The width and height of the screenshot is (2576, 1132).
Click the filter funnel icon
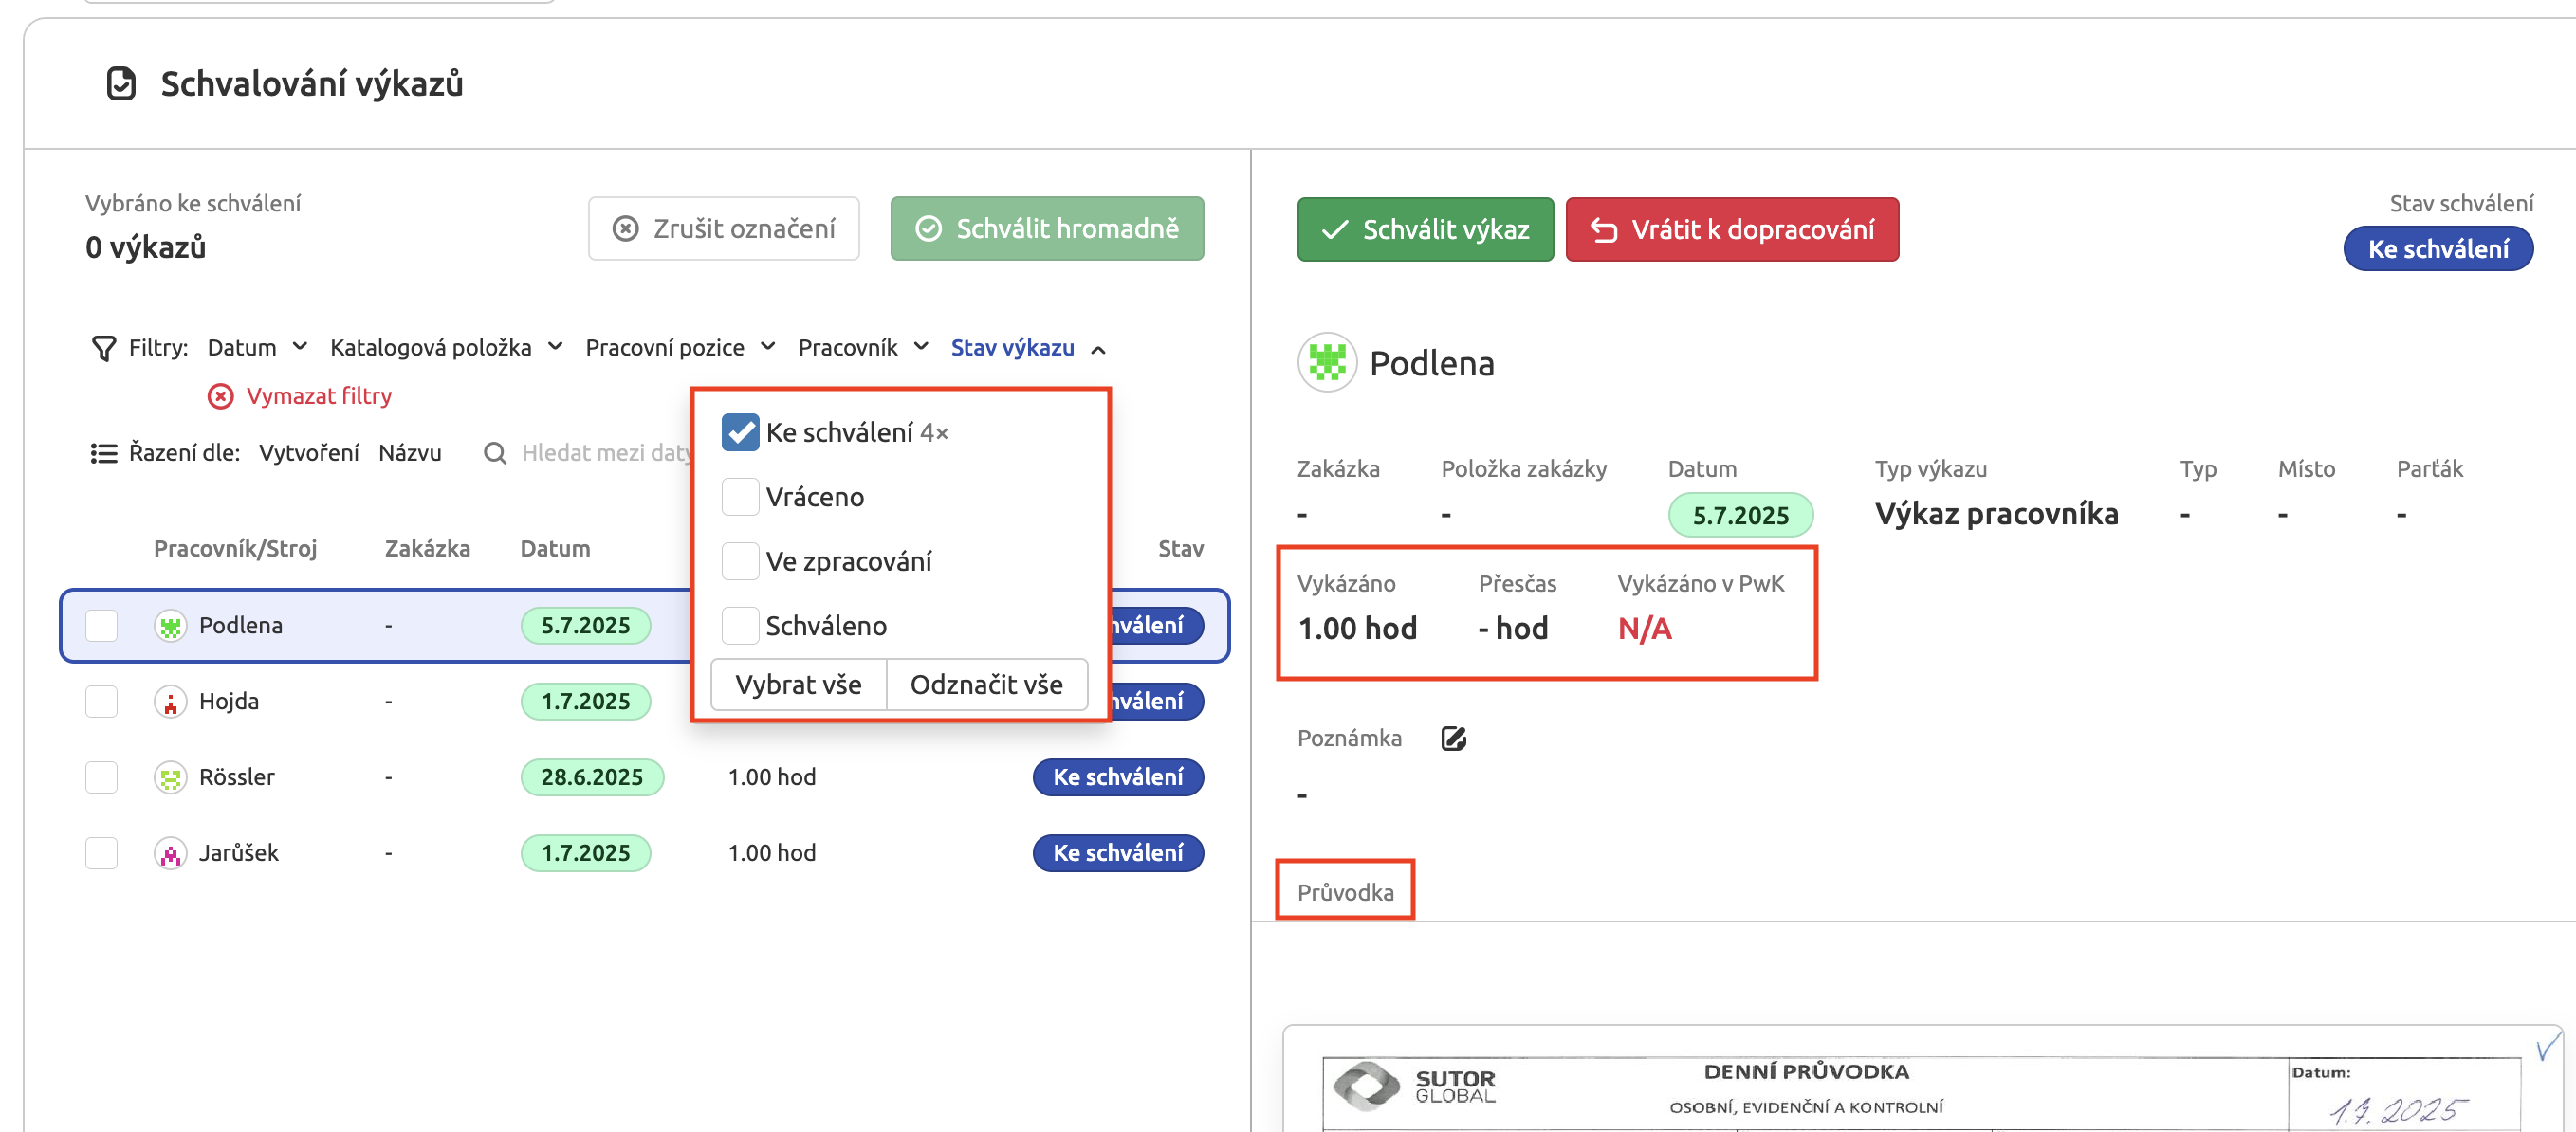pyautogui.click(x=103, y=348)
